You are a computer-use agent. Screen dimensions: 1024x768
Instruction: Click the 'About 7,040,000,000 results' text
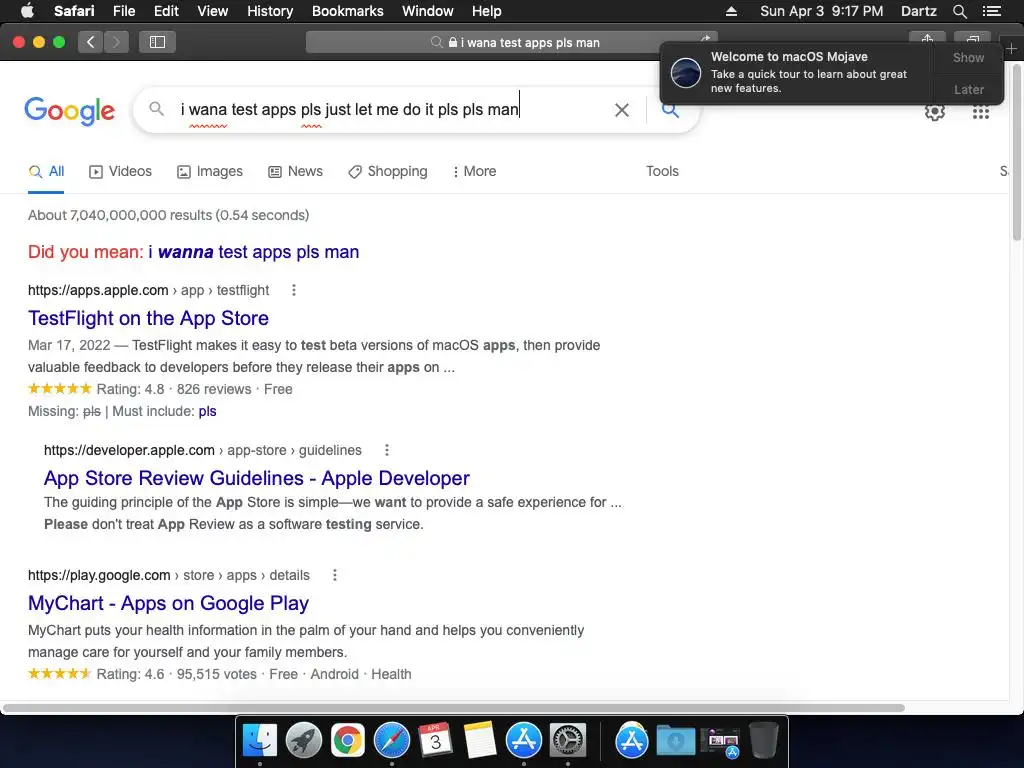tap(168, 216)
